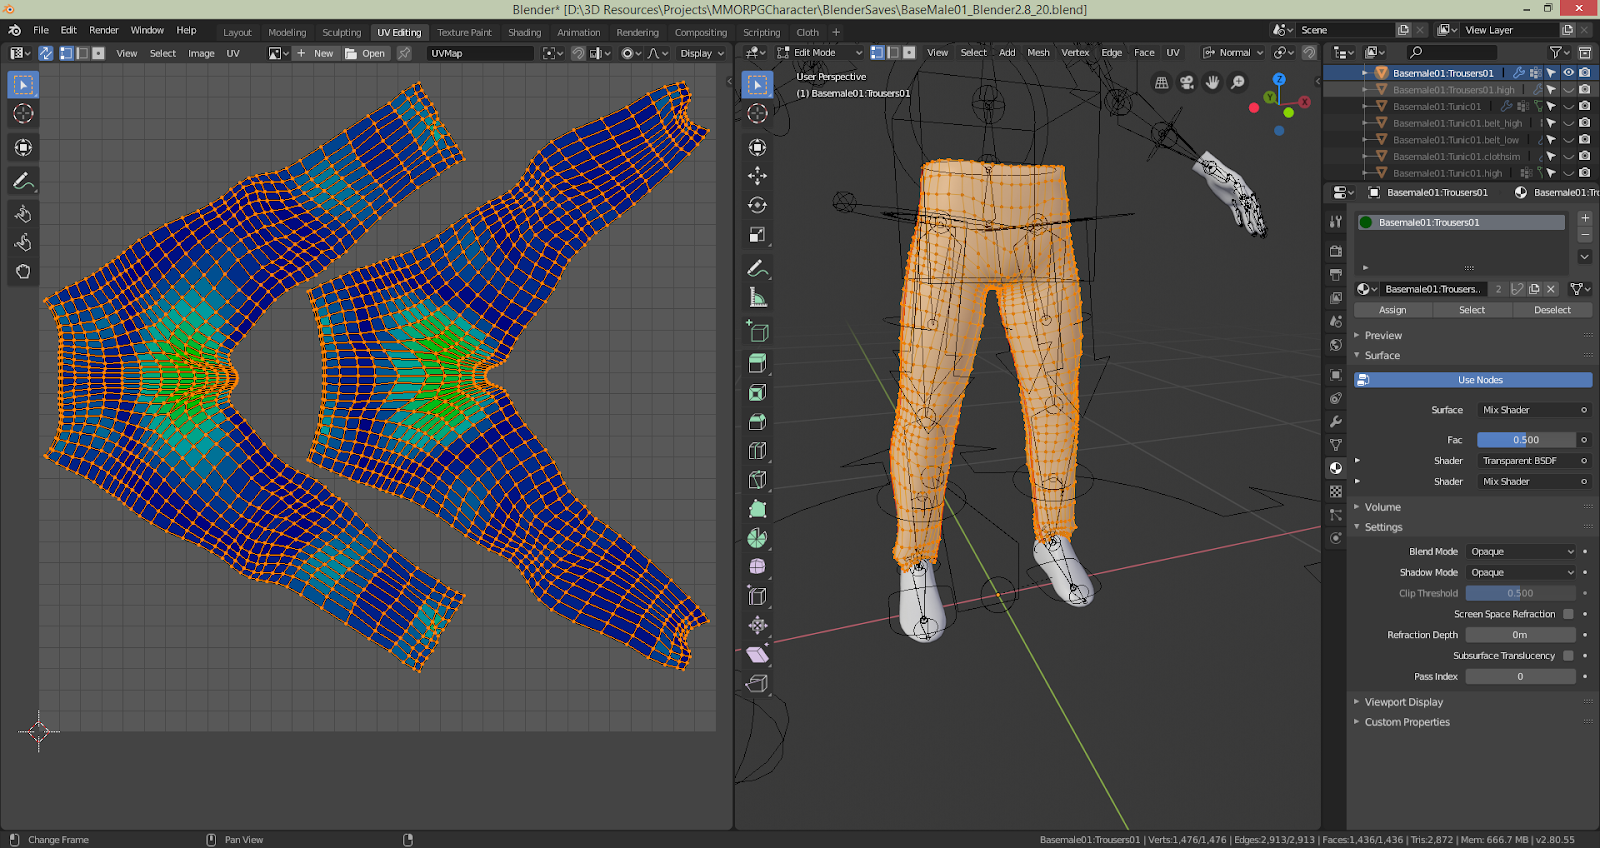This screenshot has height=848, width=1600.
Task: Open the Blend Mode dropdown
Action: pos(1521,552)
